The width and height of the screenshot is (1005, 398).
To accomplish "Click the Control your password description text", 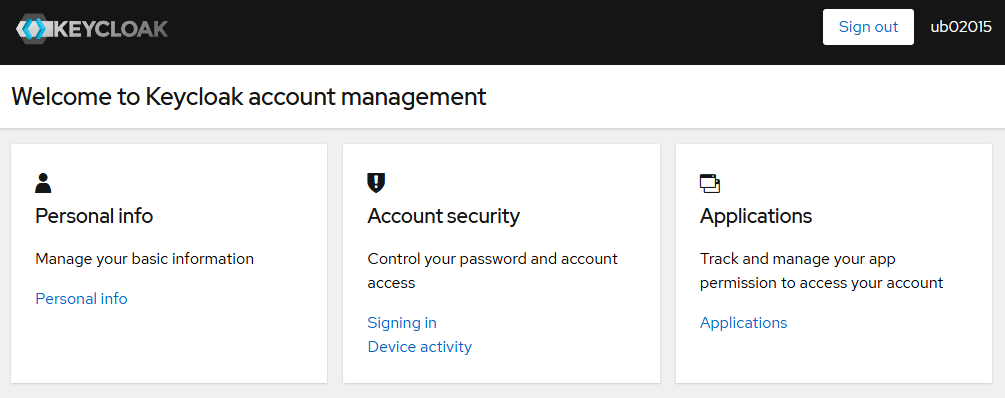I will (x=492, y=270).
